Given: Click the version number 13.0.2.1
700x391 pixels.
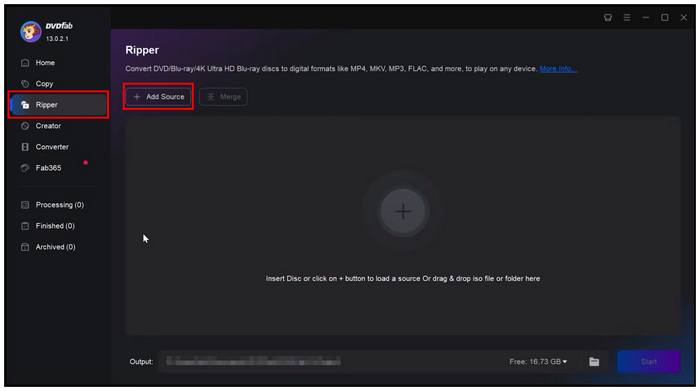Looking at the screenshot, I should [x=57, y=39].
